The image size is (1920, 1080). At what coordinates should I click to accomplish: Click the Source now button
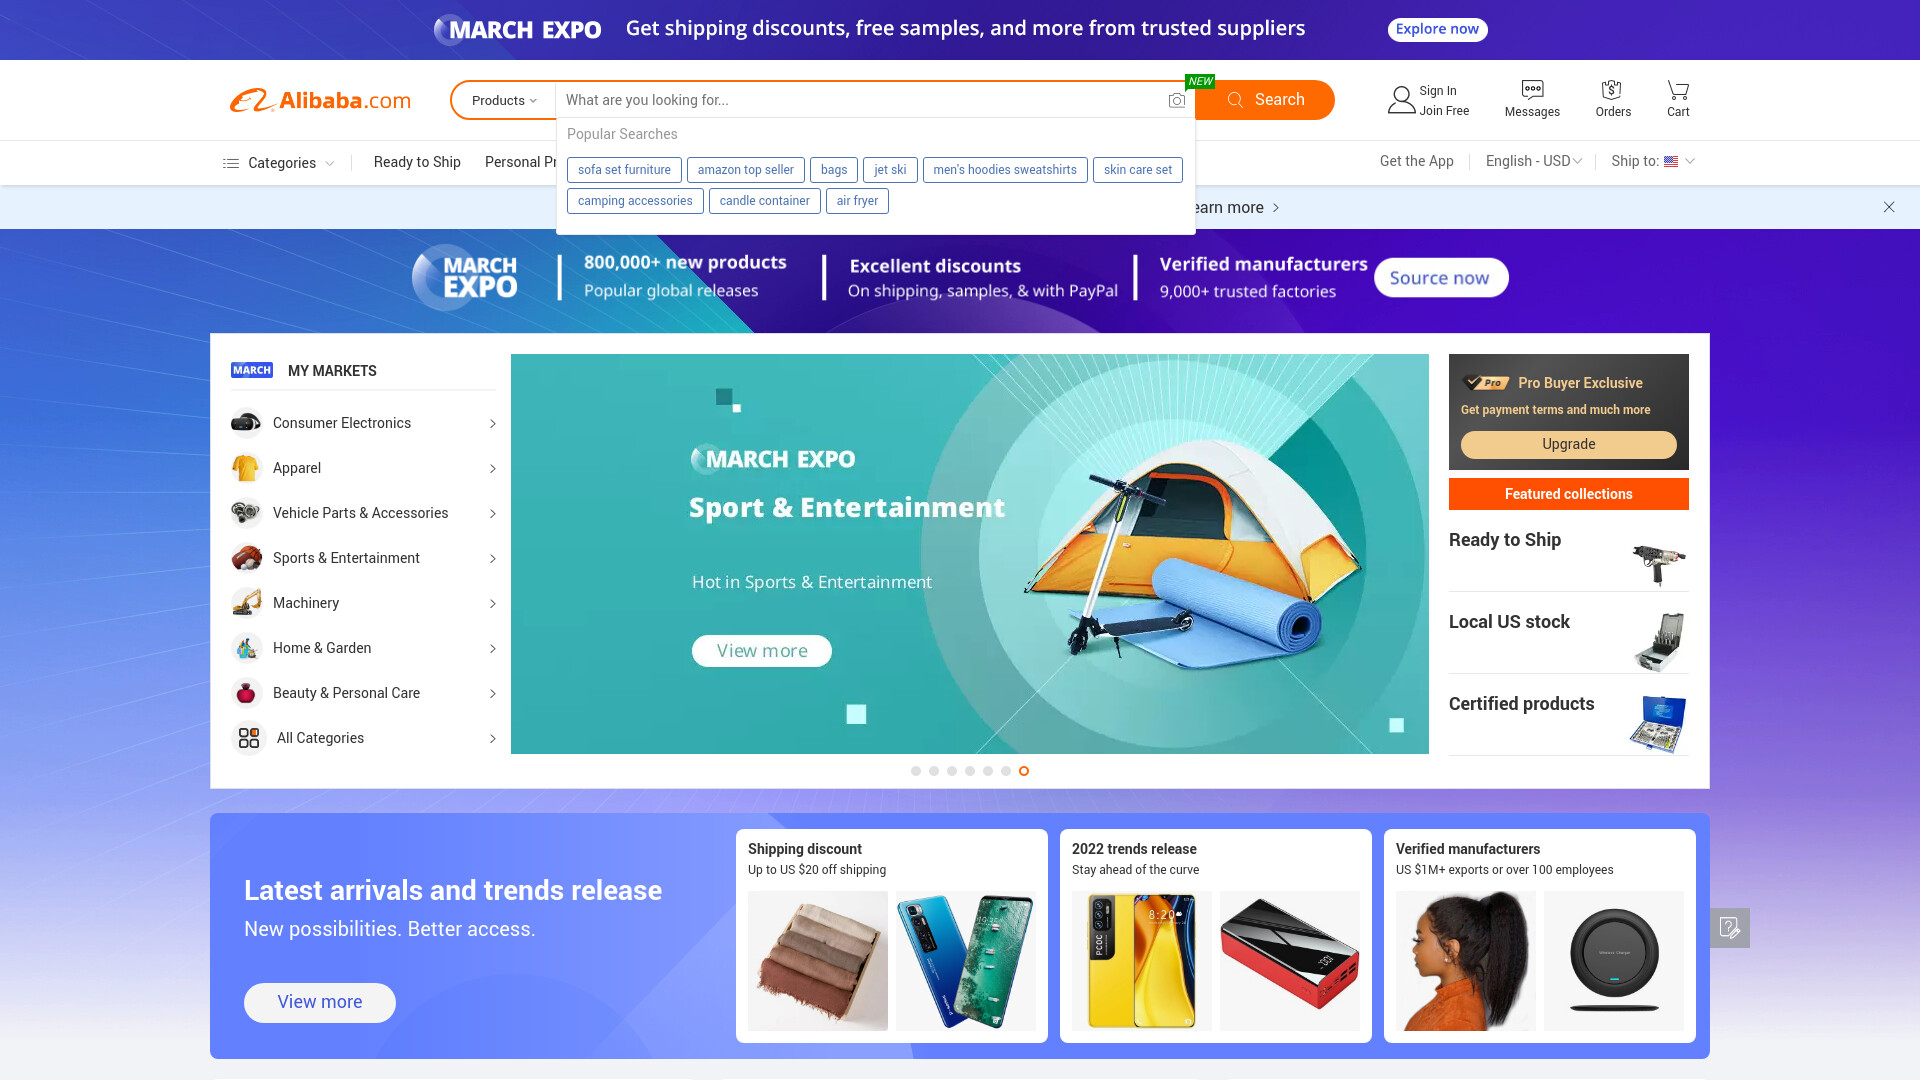[x=1440, y=278]
